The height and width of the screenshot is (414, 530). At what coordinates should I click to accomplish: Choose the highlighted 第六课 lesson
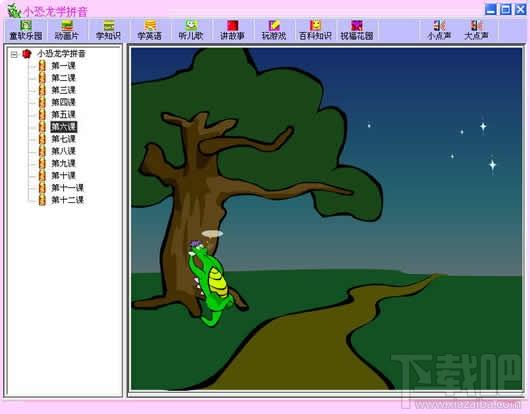[x=64, y=127]
